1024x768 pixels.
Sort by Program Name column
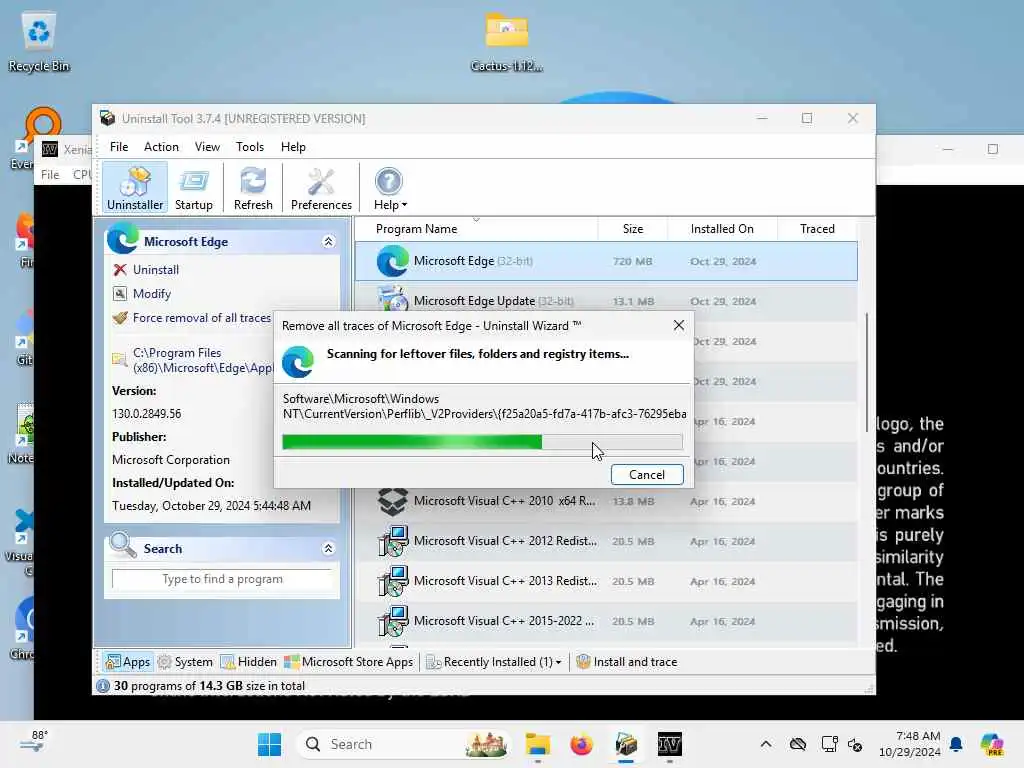[x=416, y=229]
